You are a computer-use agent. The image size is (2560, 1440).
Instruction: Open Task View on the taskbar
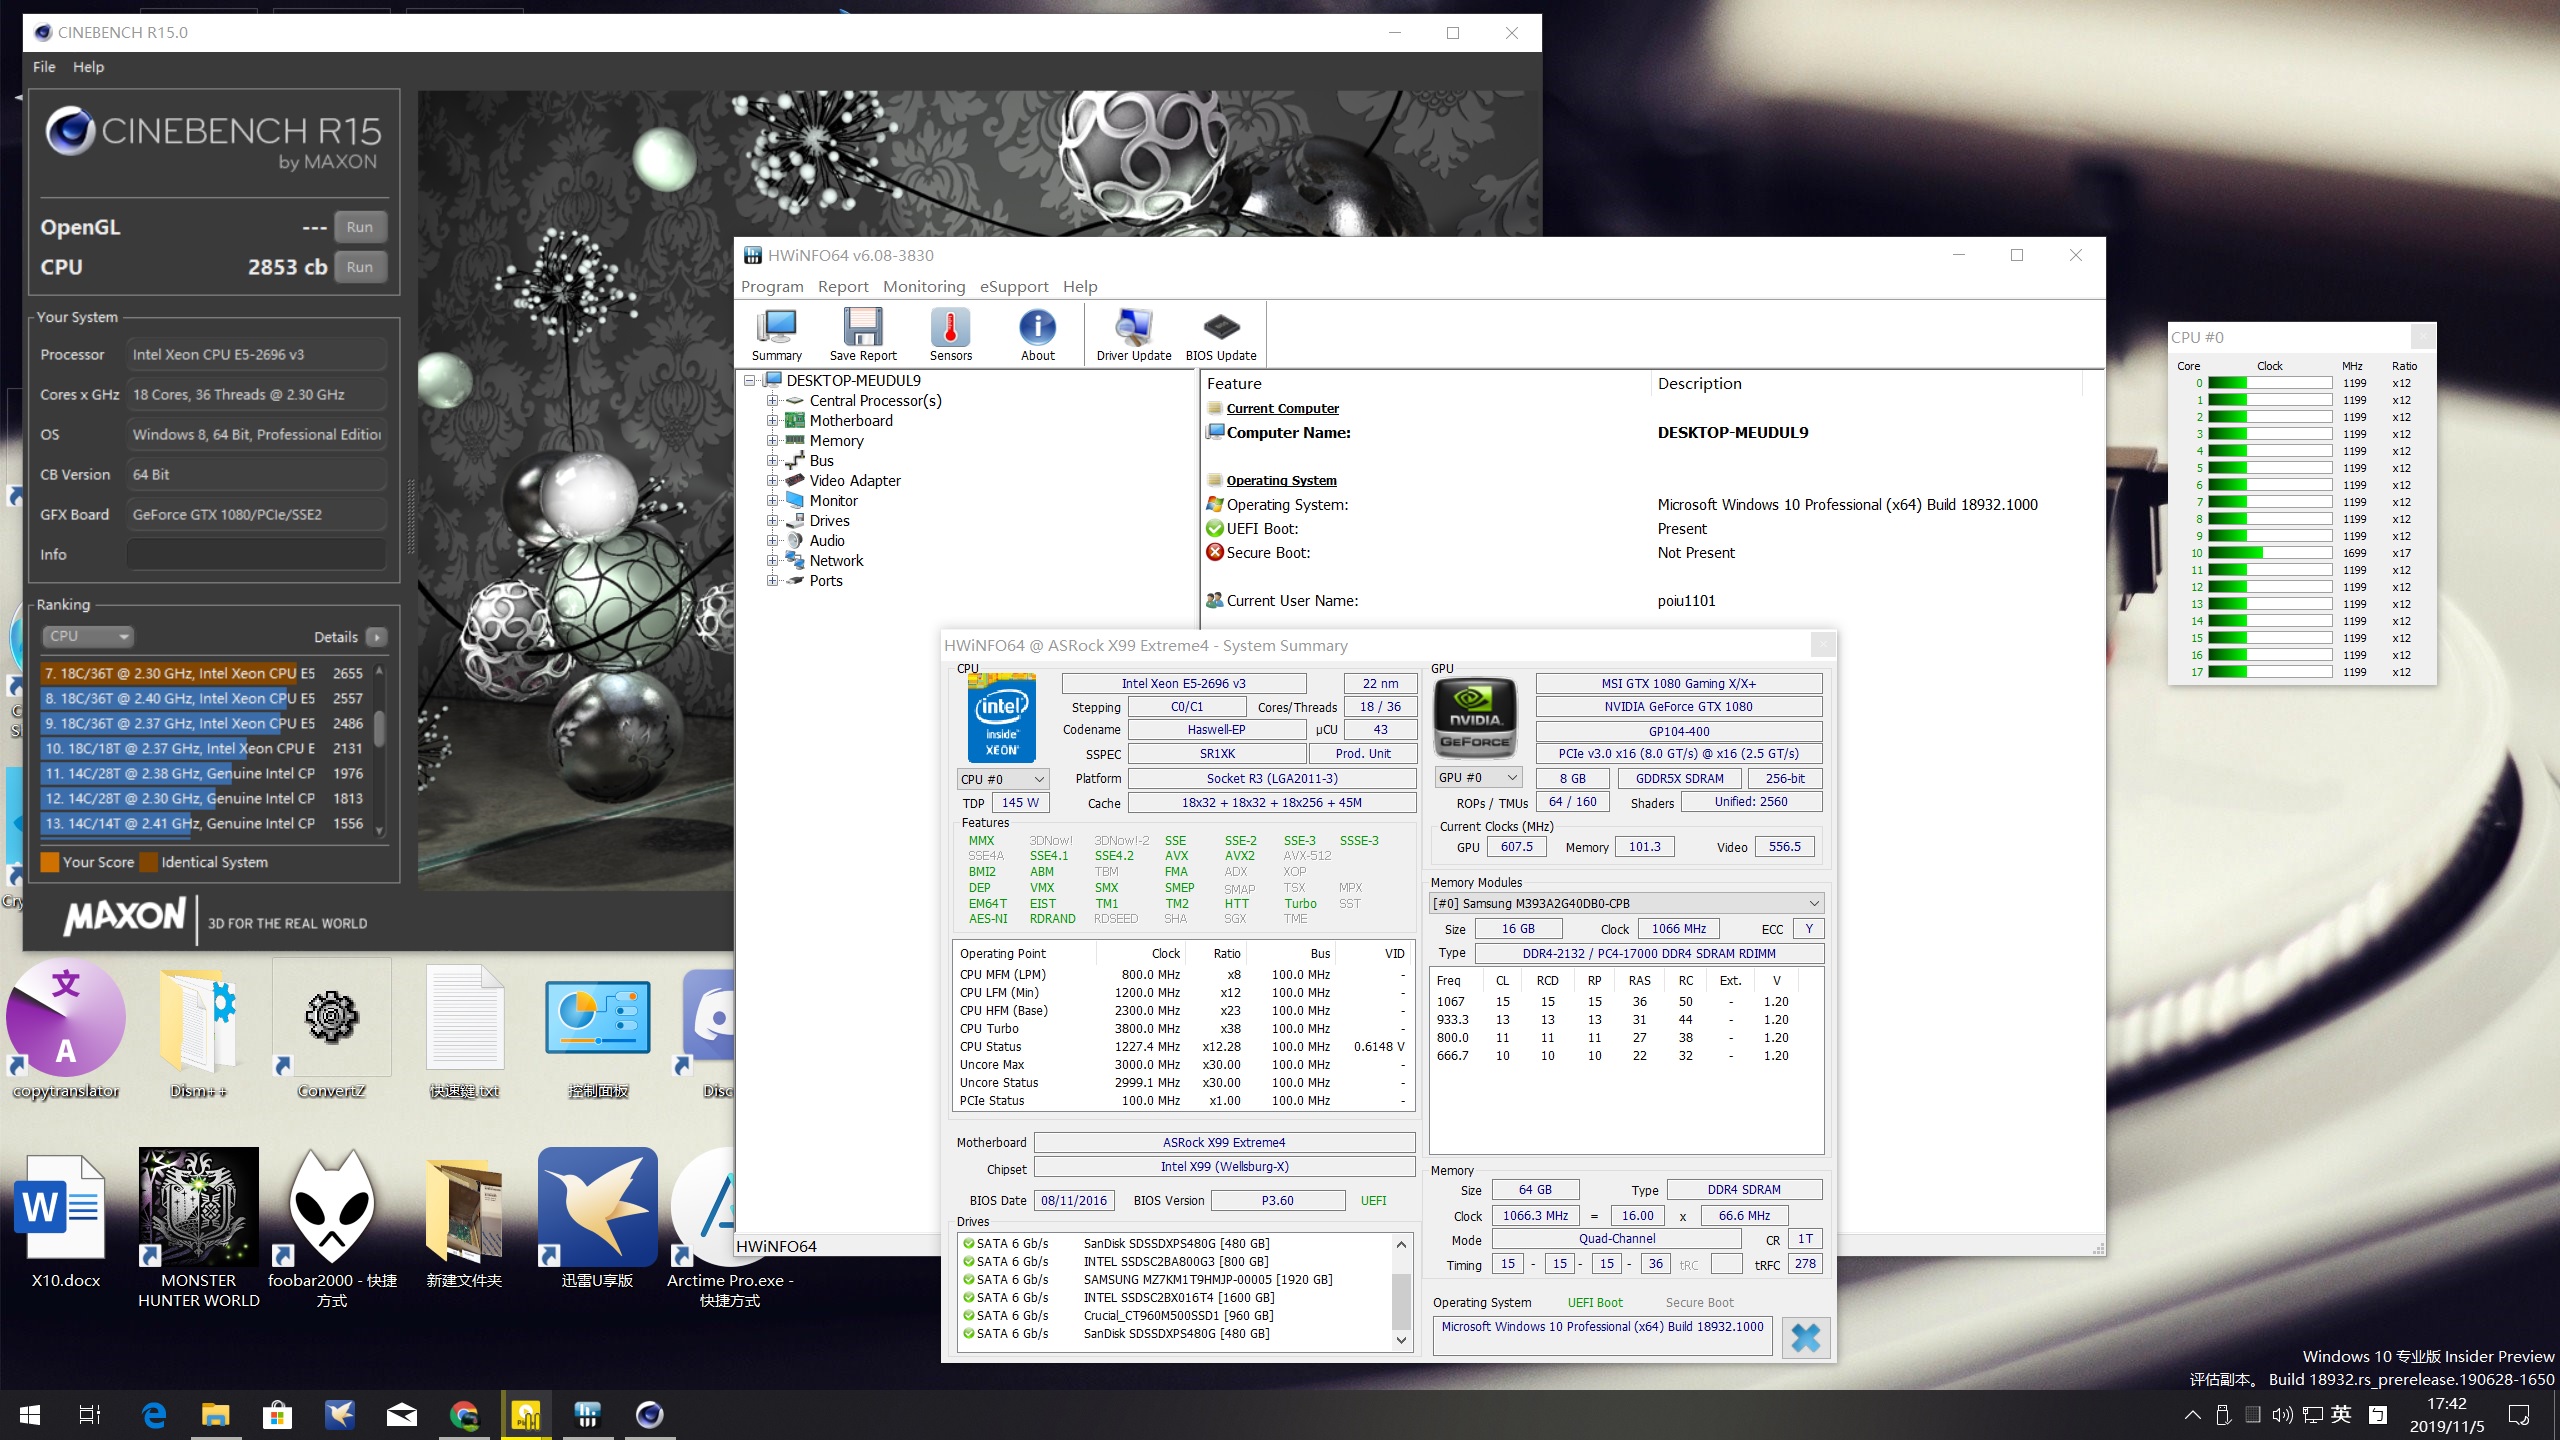90,1415
